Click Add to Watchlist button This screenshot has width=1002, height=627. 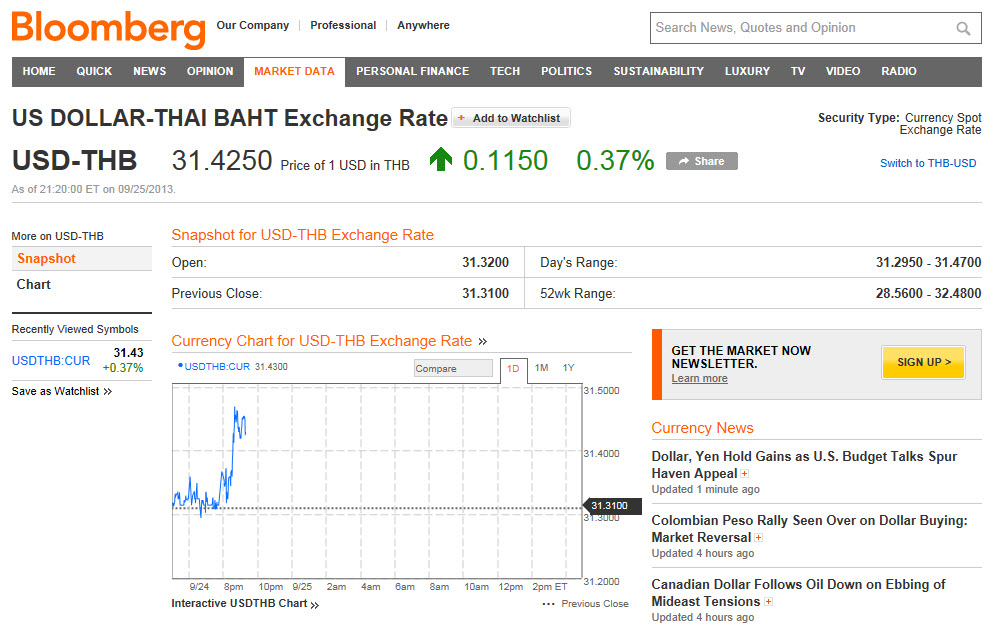point(511,118)
